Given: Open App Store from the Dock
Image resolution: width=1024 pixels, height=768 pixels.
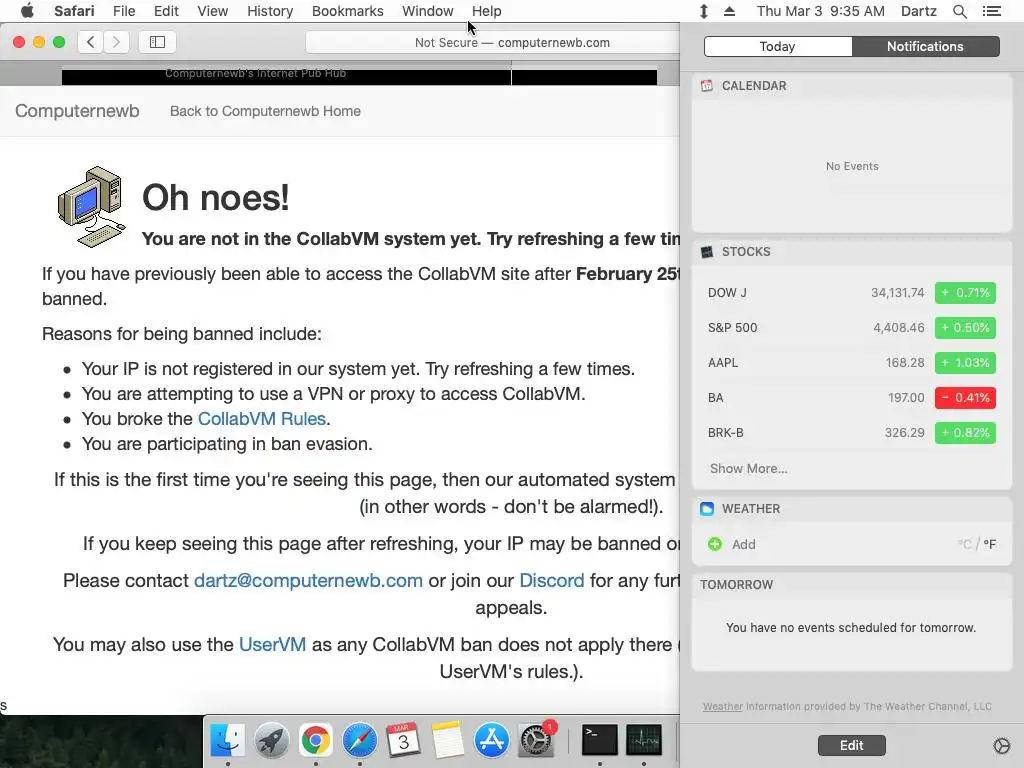Looking at the screenshot, I should 492,740.
